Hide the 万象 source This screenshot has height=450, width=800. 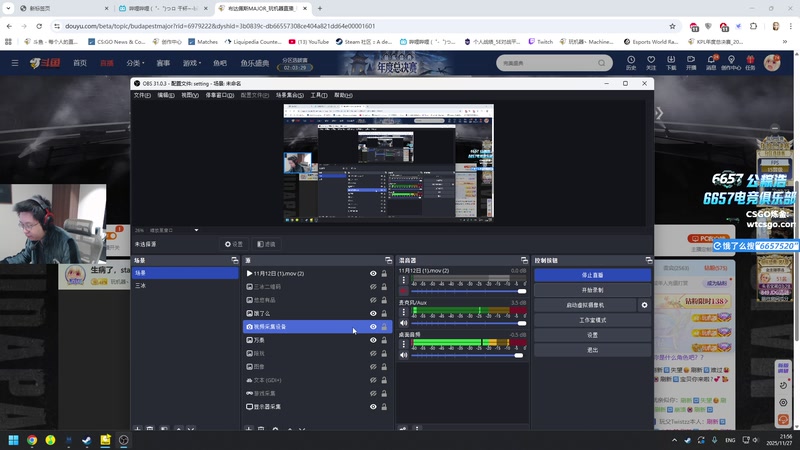click(373, 340)
